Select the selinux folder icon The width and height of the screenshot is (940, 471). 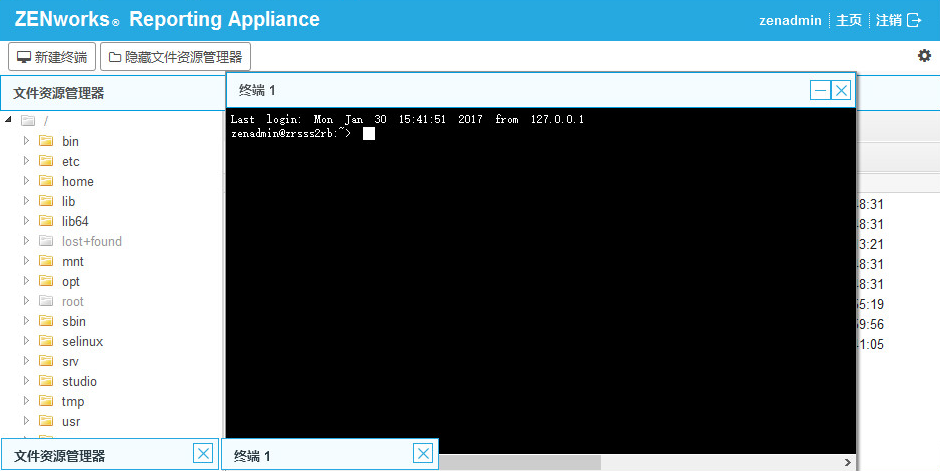tap(46, 341)
